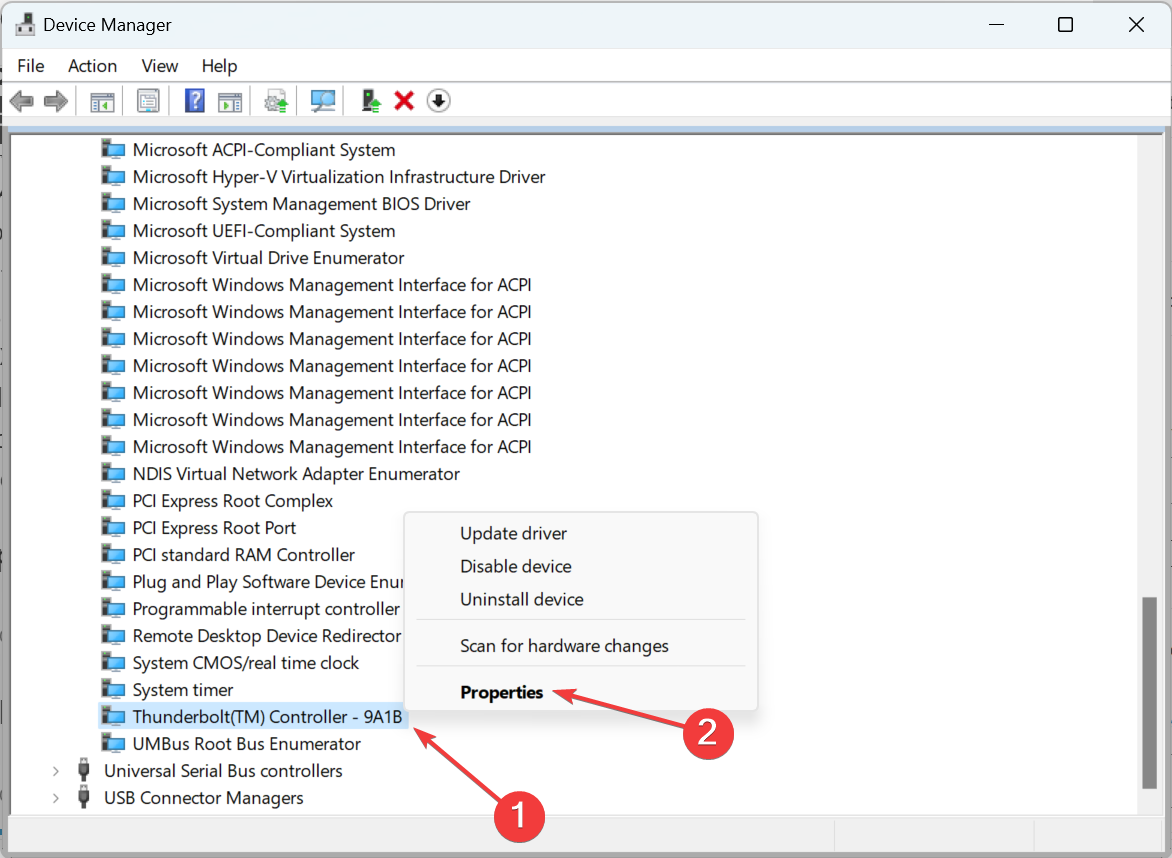Select PCI Express Root Port
Image resolution: width=1172 pixels, height=858 pixels.
click(214, 528)
